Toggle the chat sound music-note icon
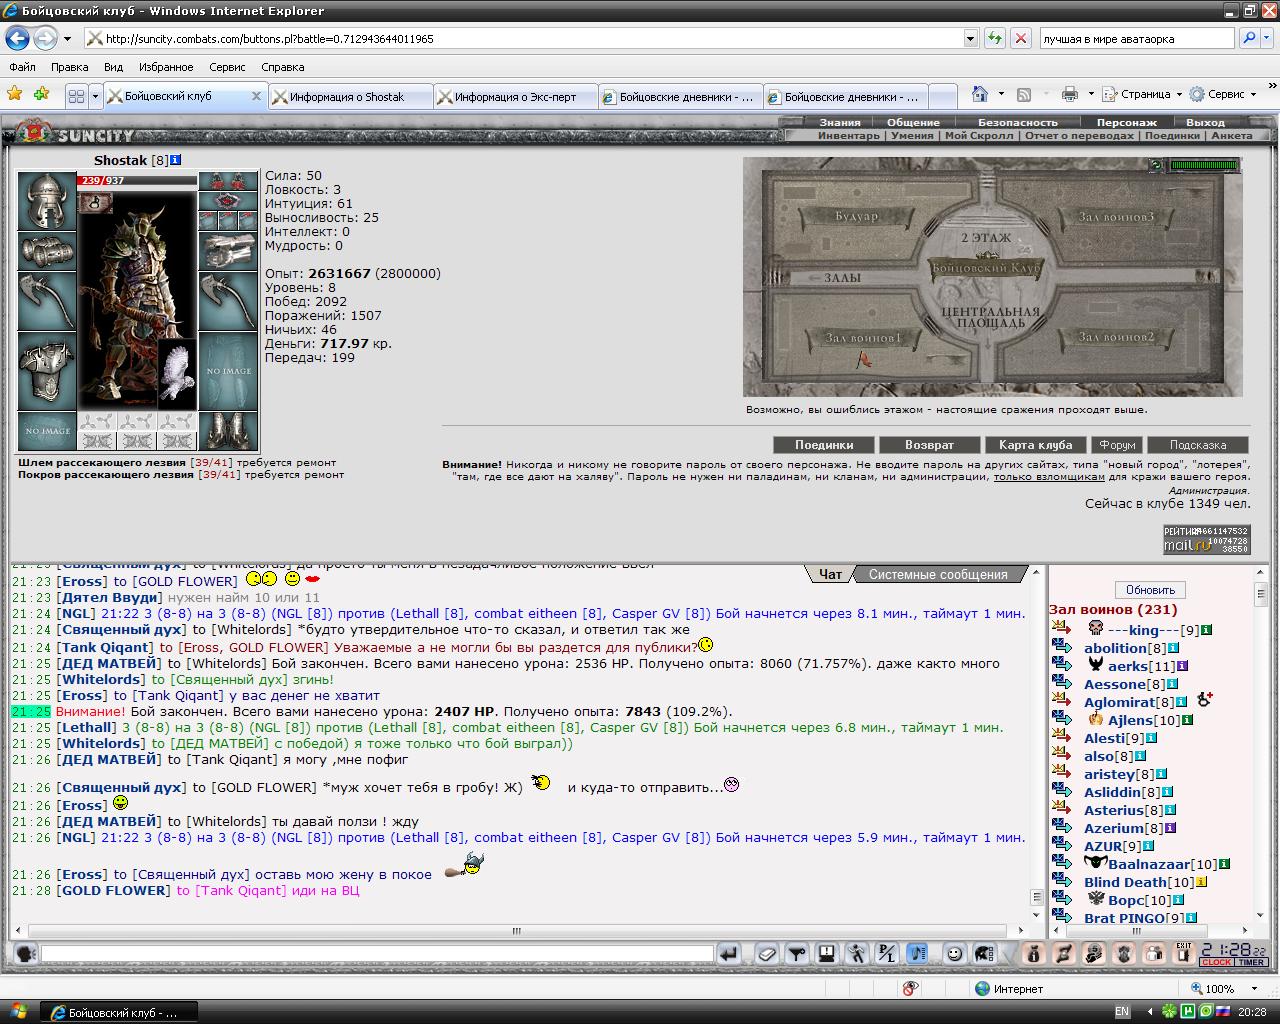1280x1024 pixels. pos(917,954)
